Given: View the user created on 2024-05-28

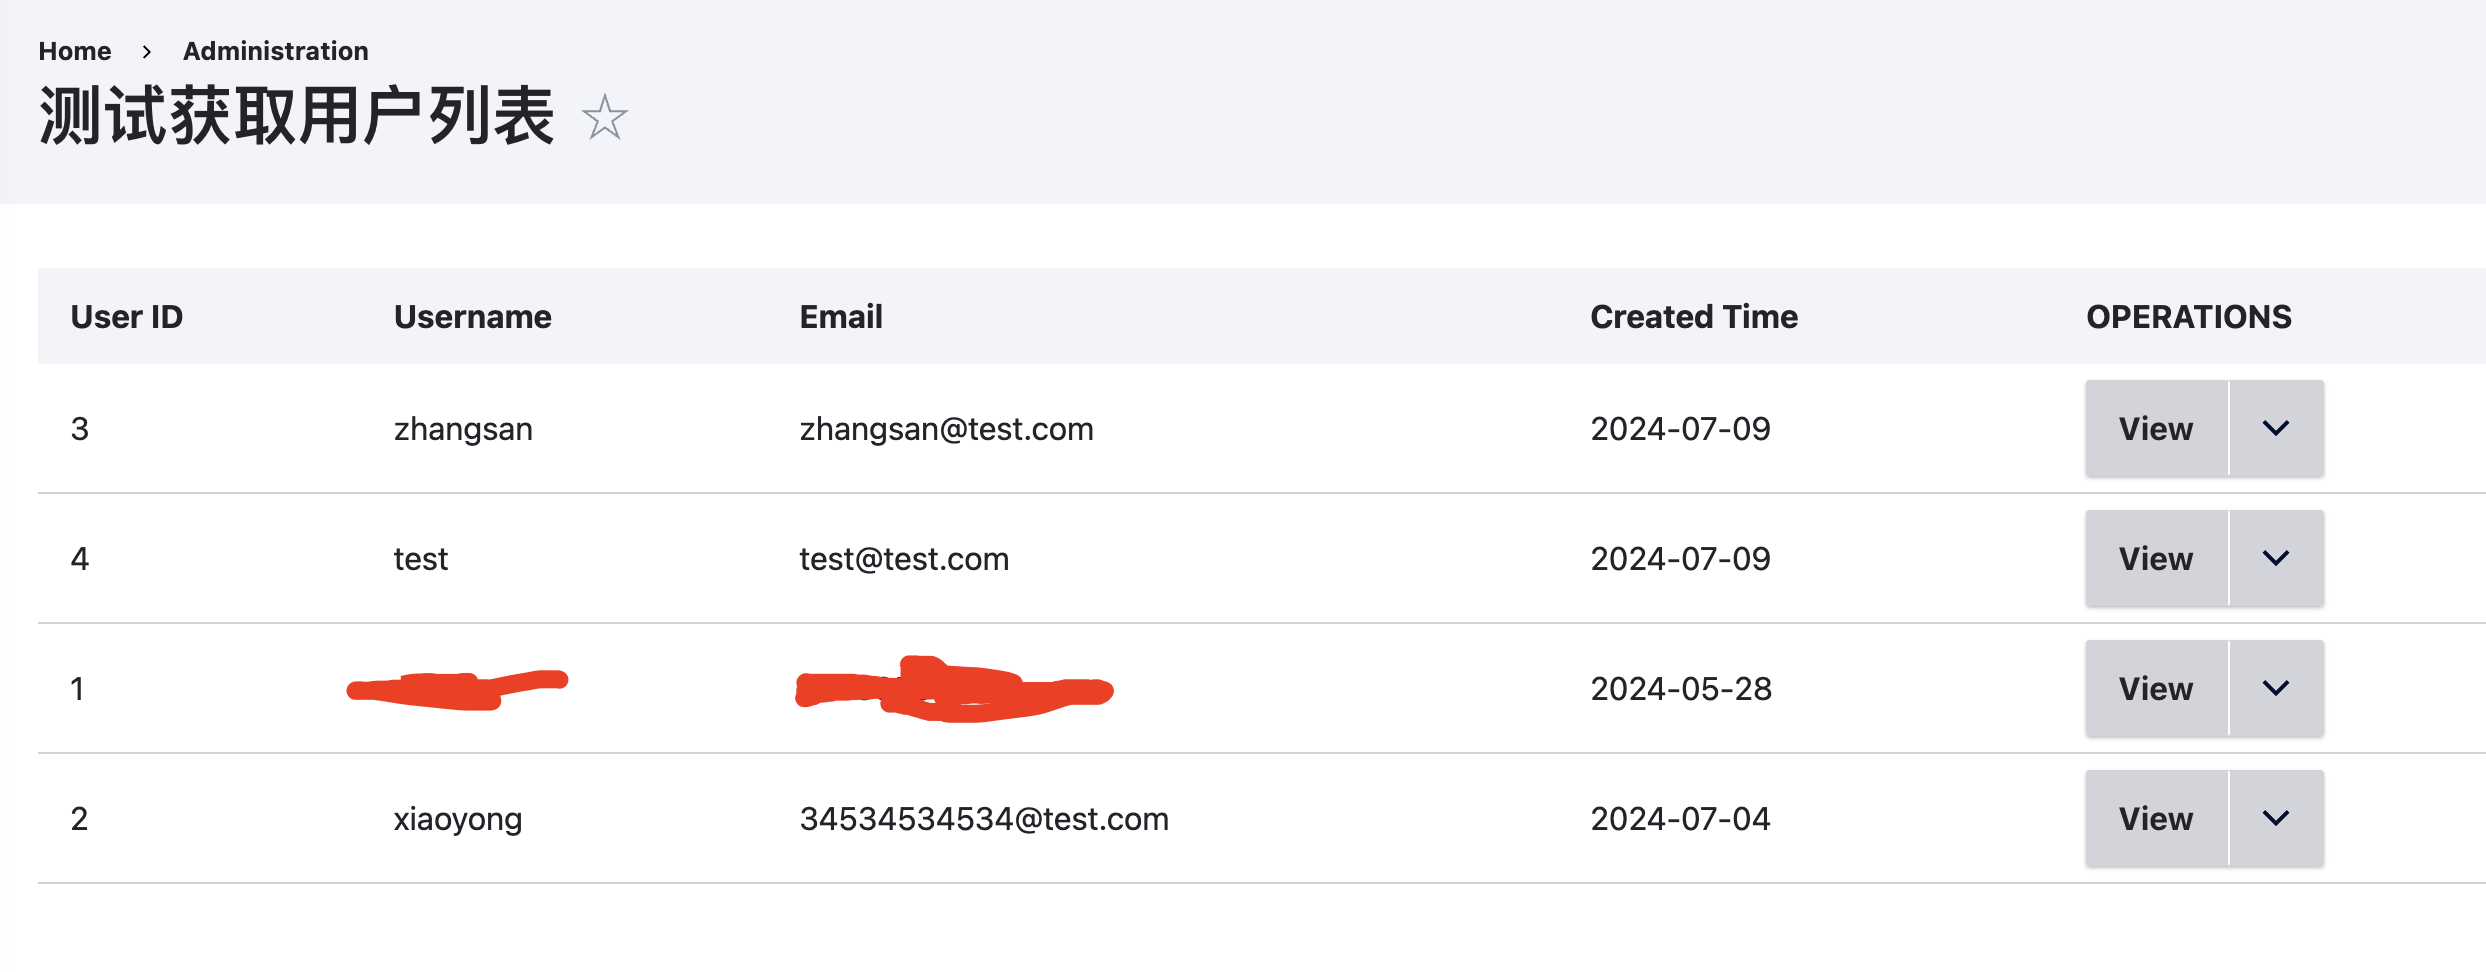Looking at the screenshot, I should pos(2155,689).
